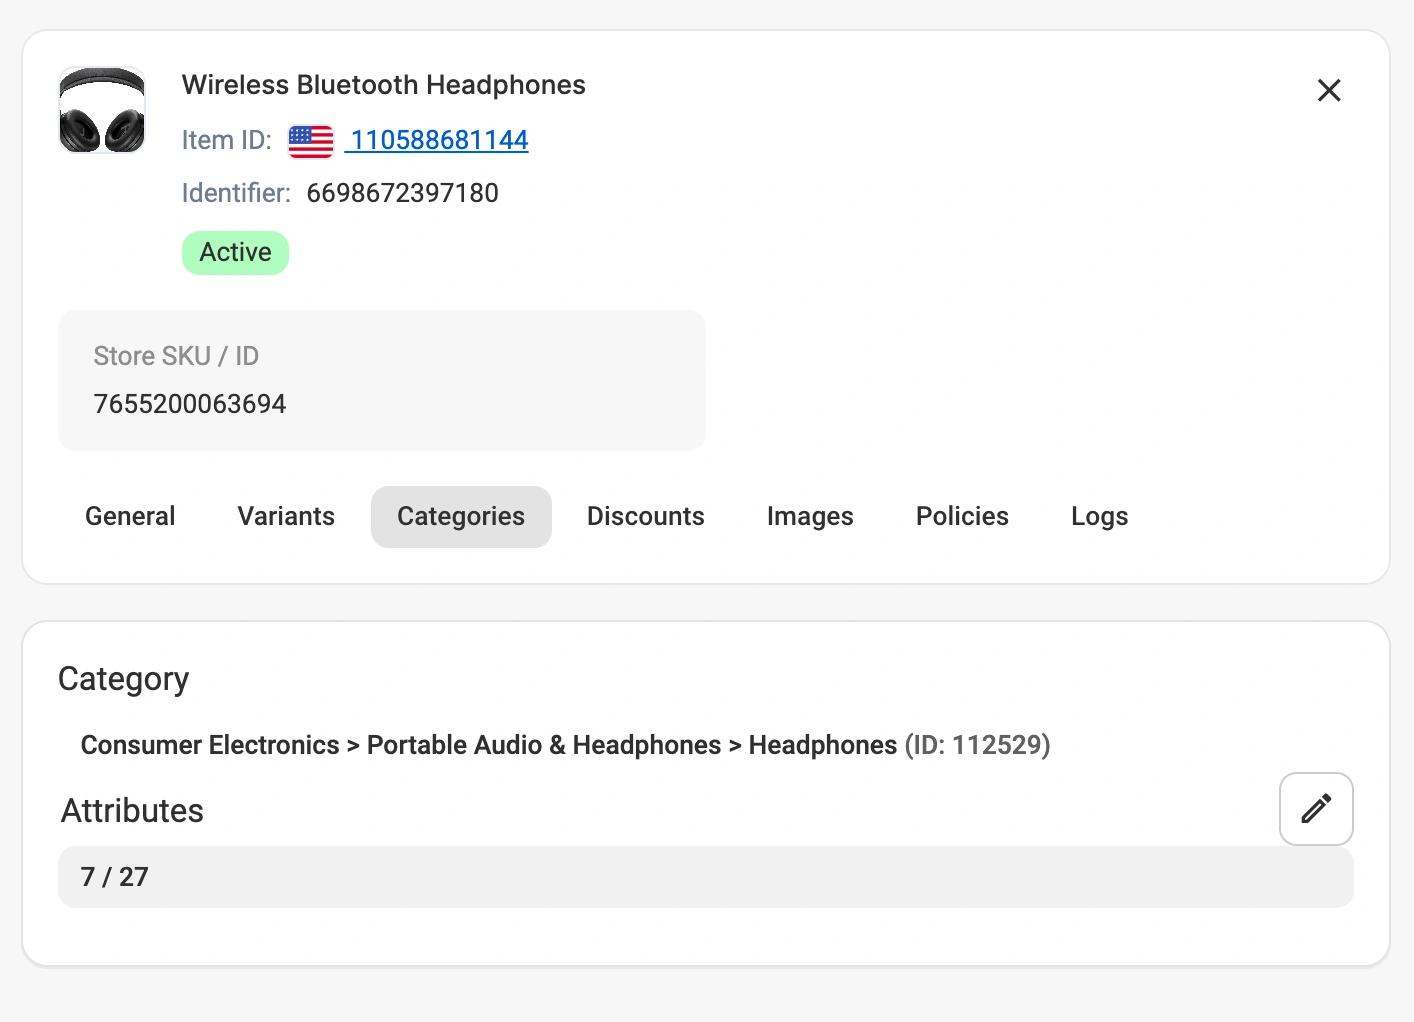Close the product details panel
Viewport: 1414px width, 1022px height.
click(1329, 91)
